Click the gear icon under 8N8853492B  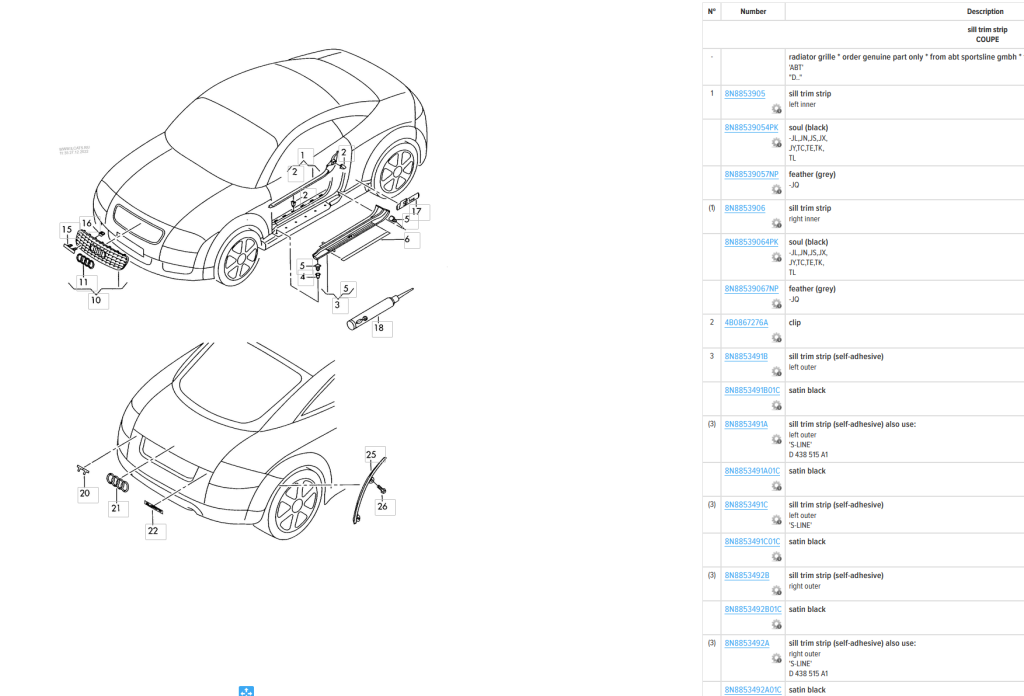776,590
